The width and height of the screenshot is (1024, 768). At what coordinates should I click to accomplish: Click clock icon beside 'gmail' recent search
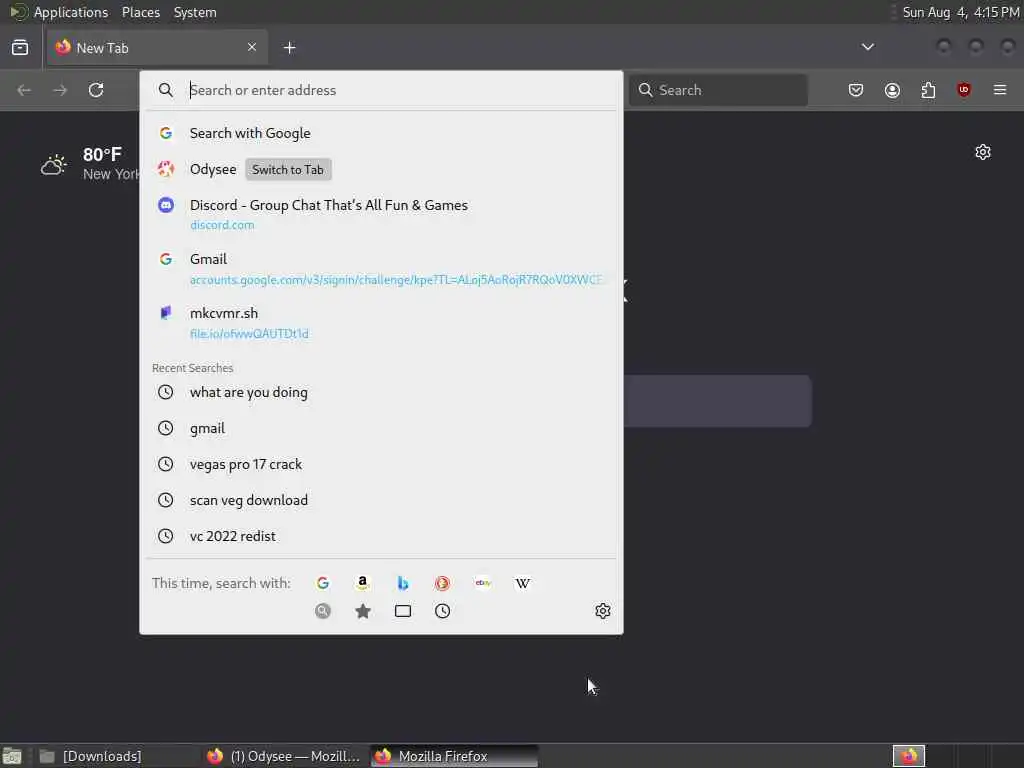pyautogui.click(x=166, y=428)
